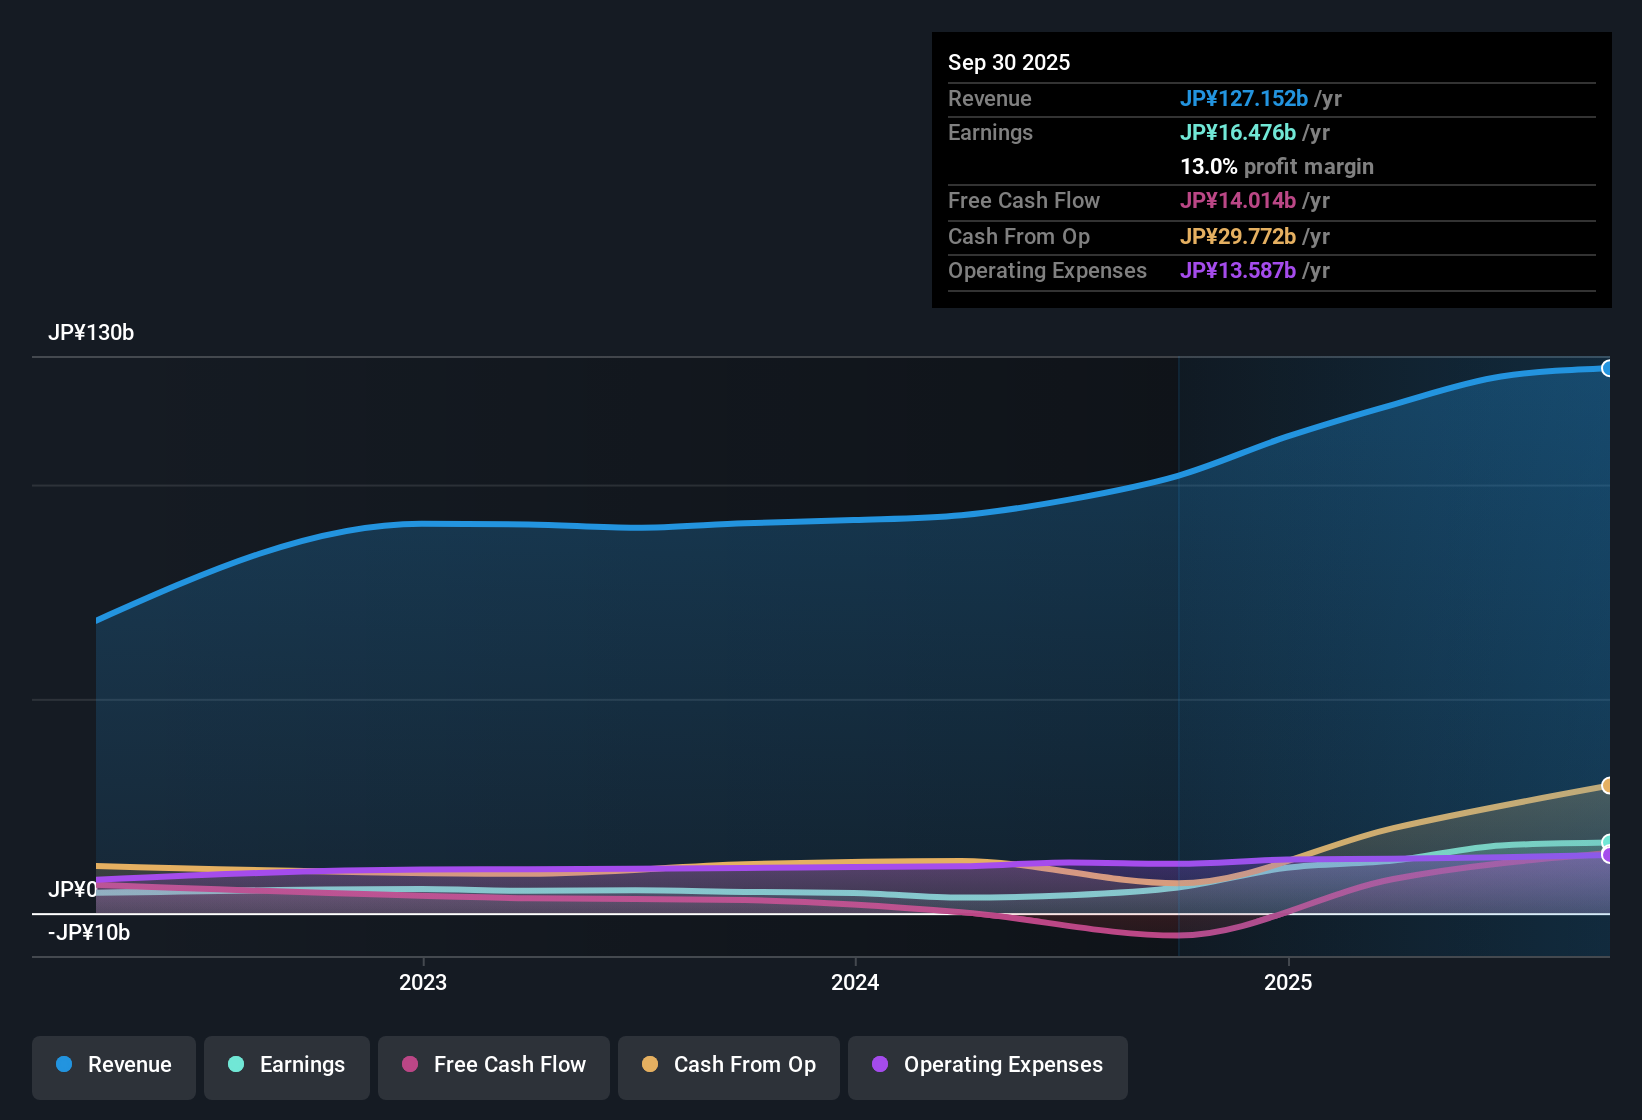Screen dimensions: 1642x1120
Task: Select the 2025 axis label
Action: click(1290, 982)
